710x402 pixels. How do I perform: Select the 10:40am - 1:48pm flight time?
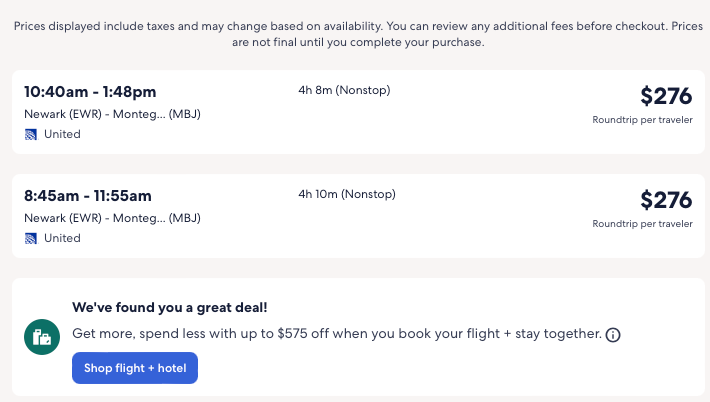click(x=90, y=92)
